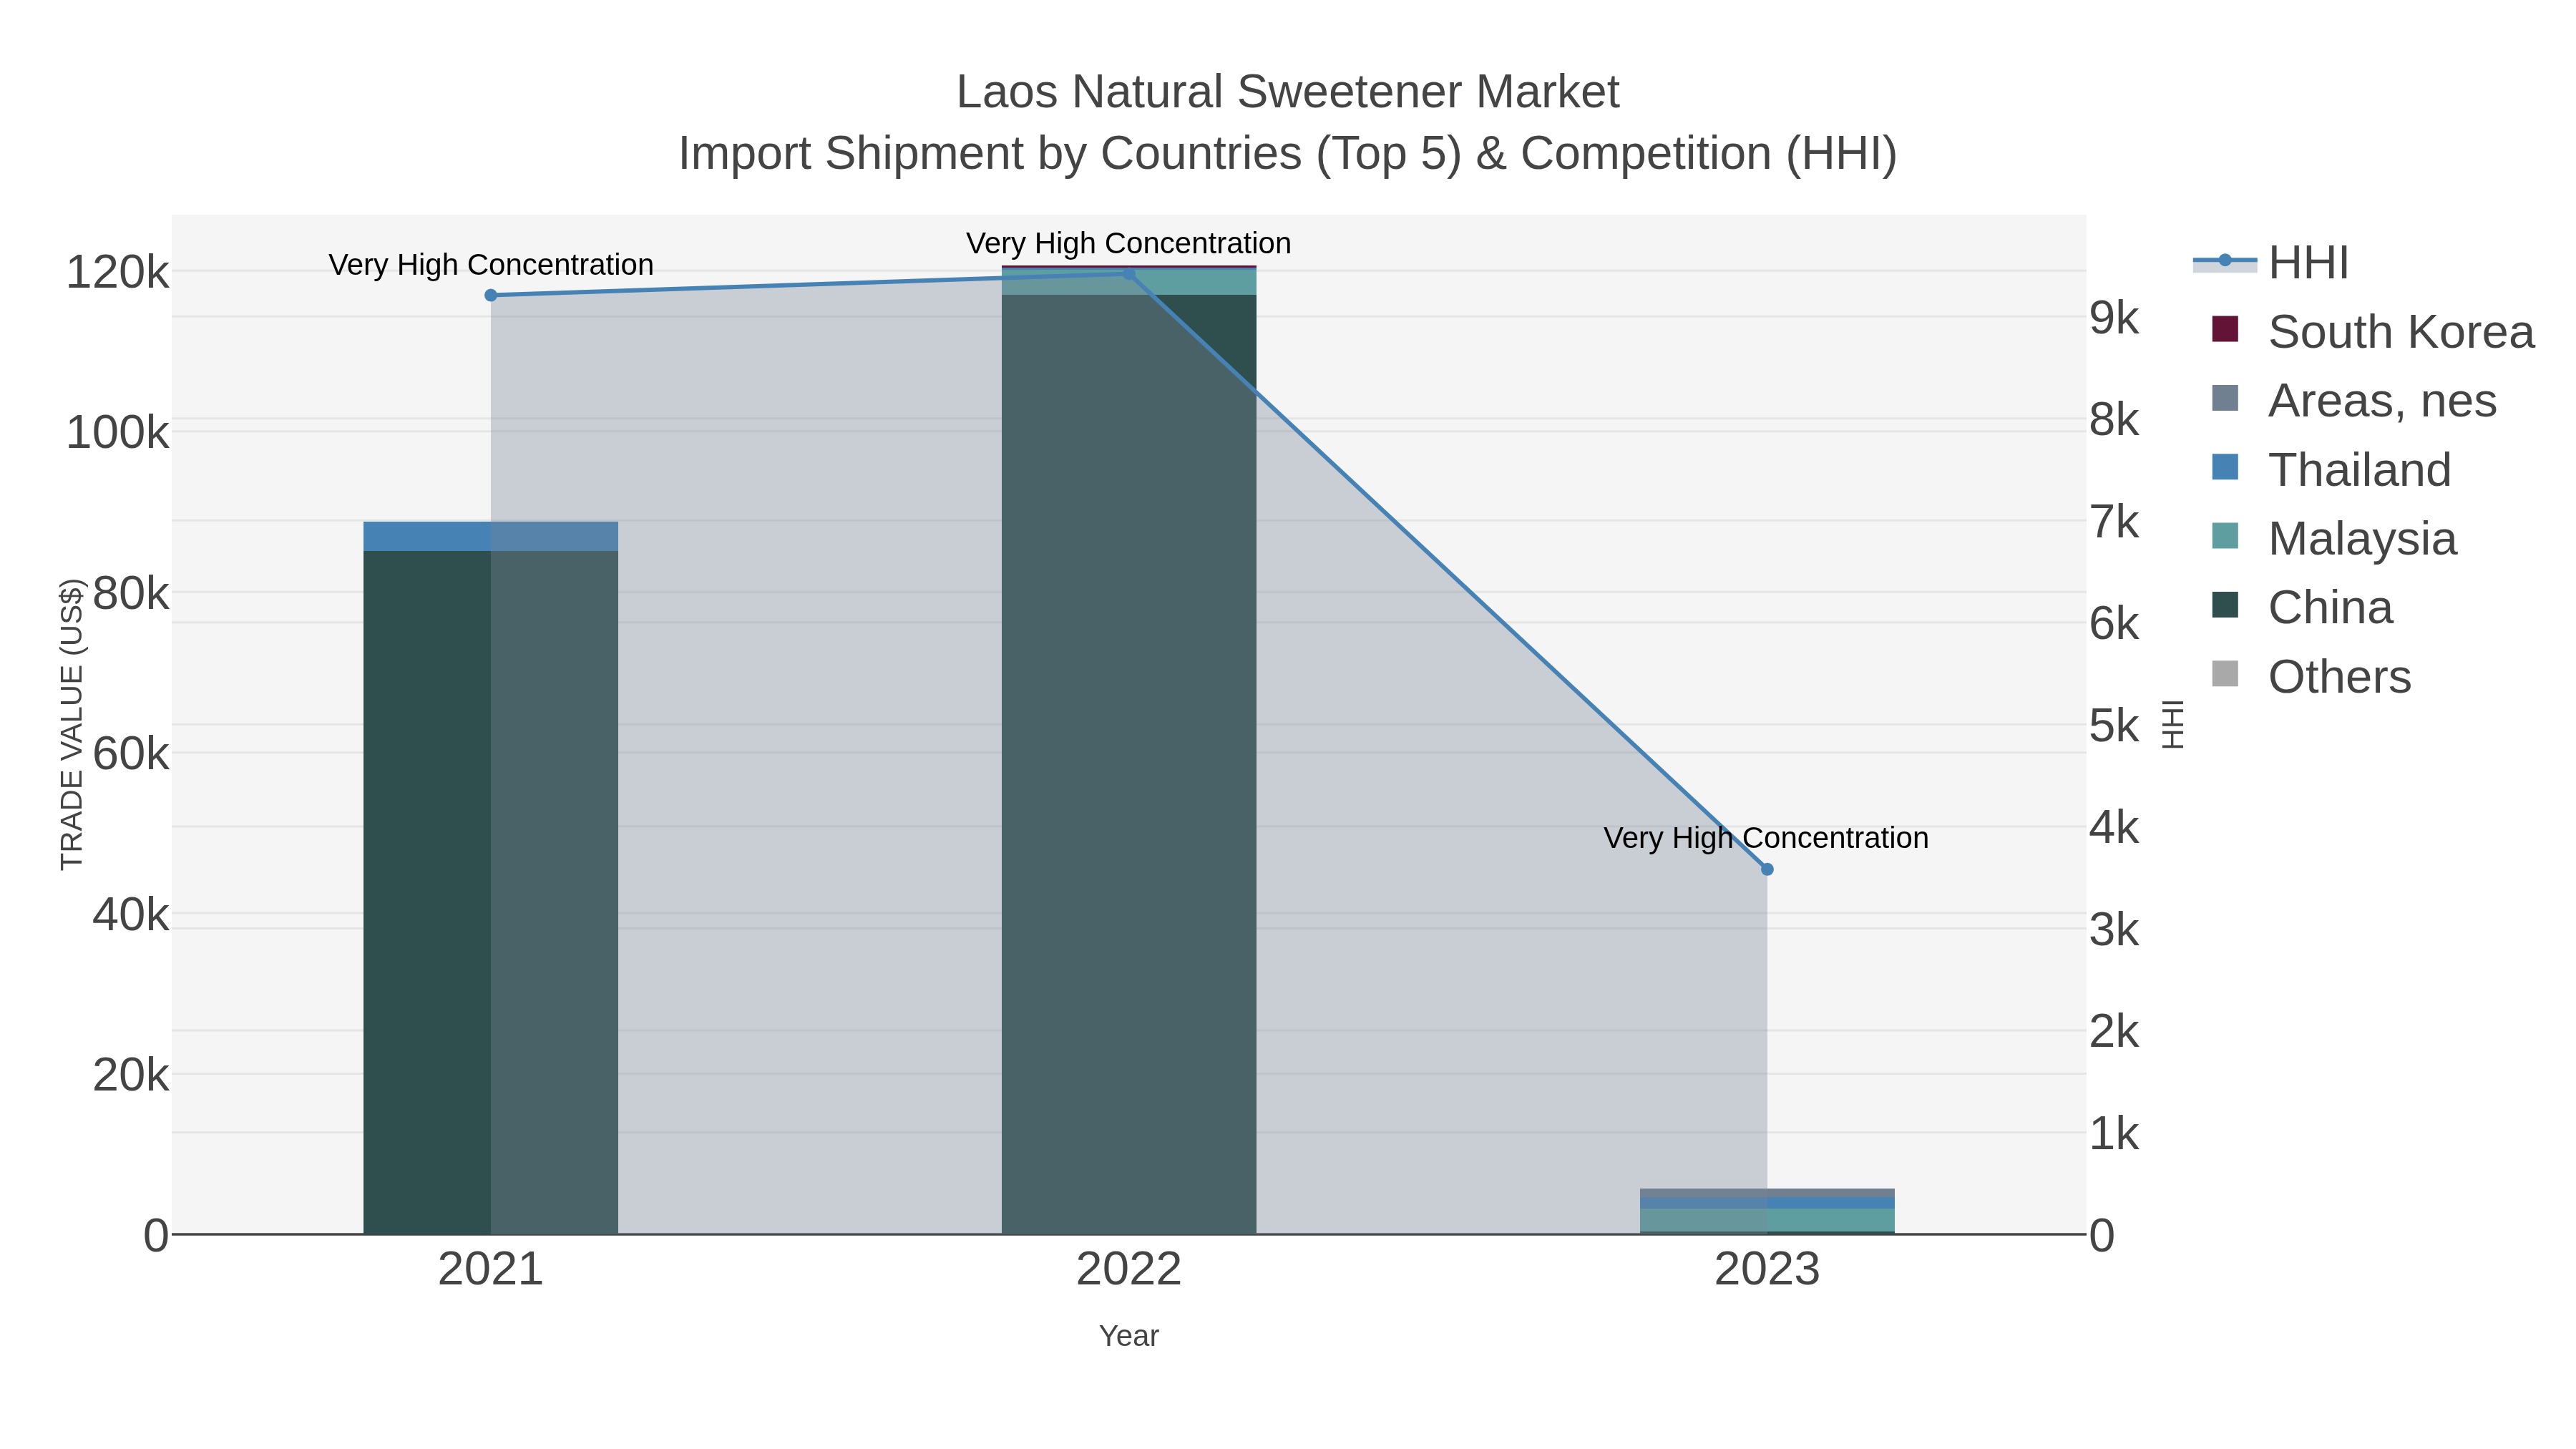
Task: Click the 9k right axis tick label
Action: 2114,318
